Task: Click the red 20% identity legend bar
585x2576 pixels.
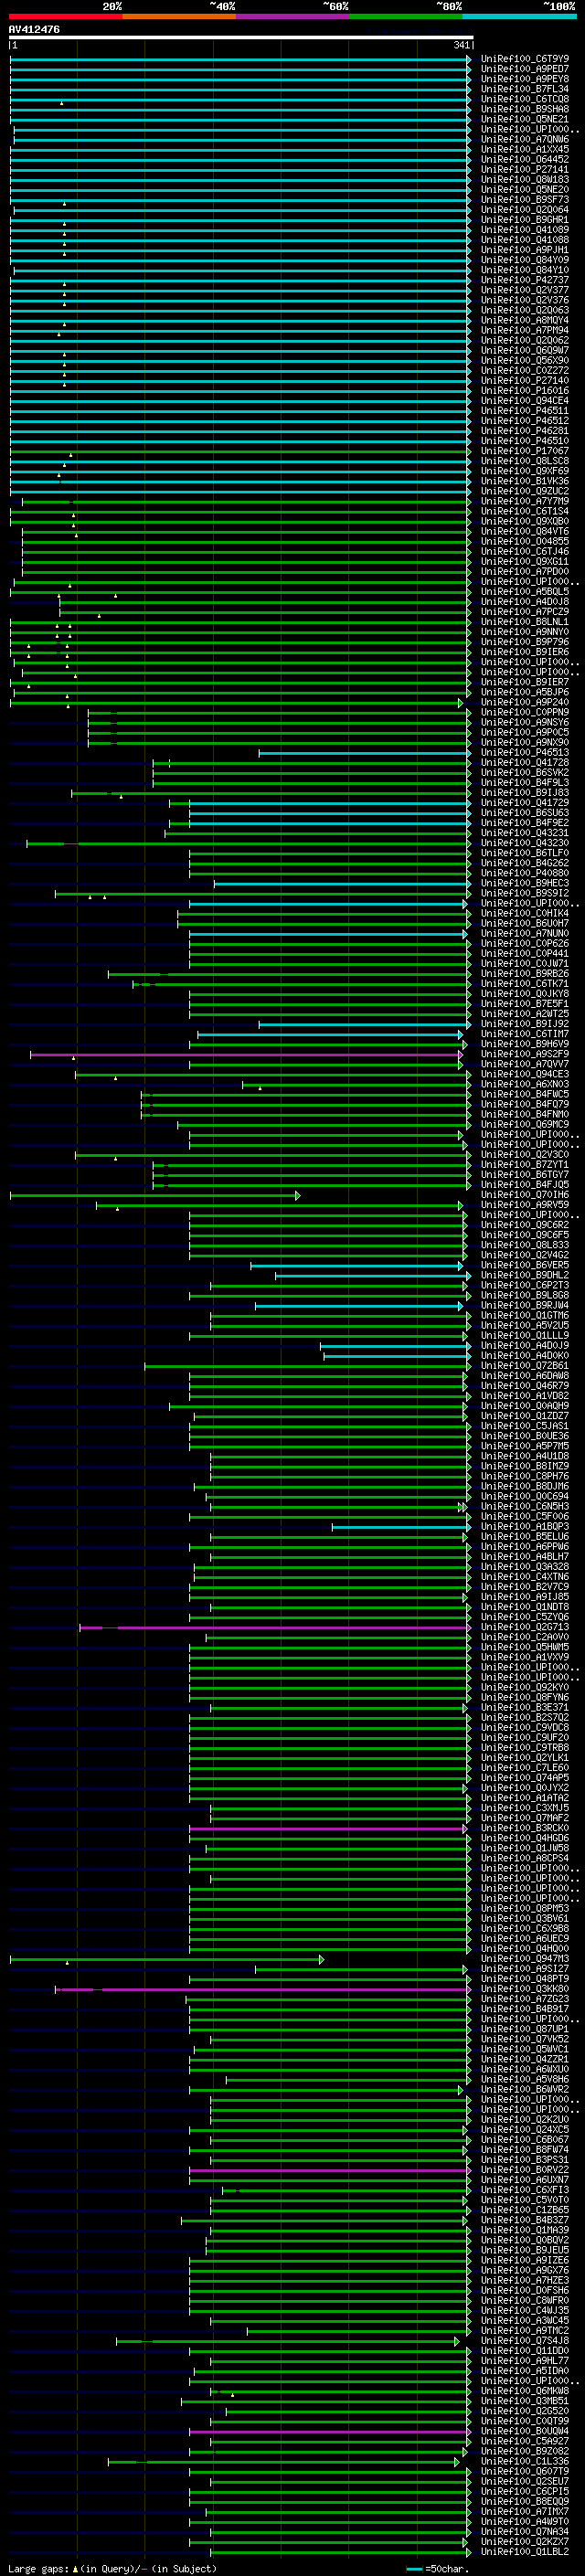Action: 65,16
